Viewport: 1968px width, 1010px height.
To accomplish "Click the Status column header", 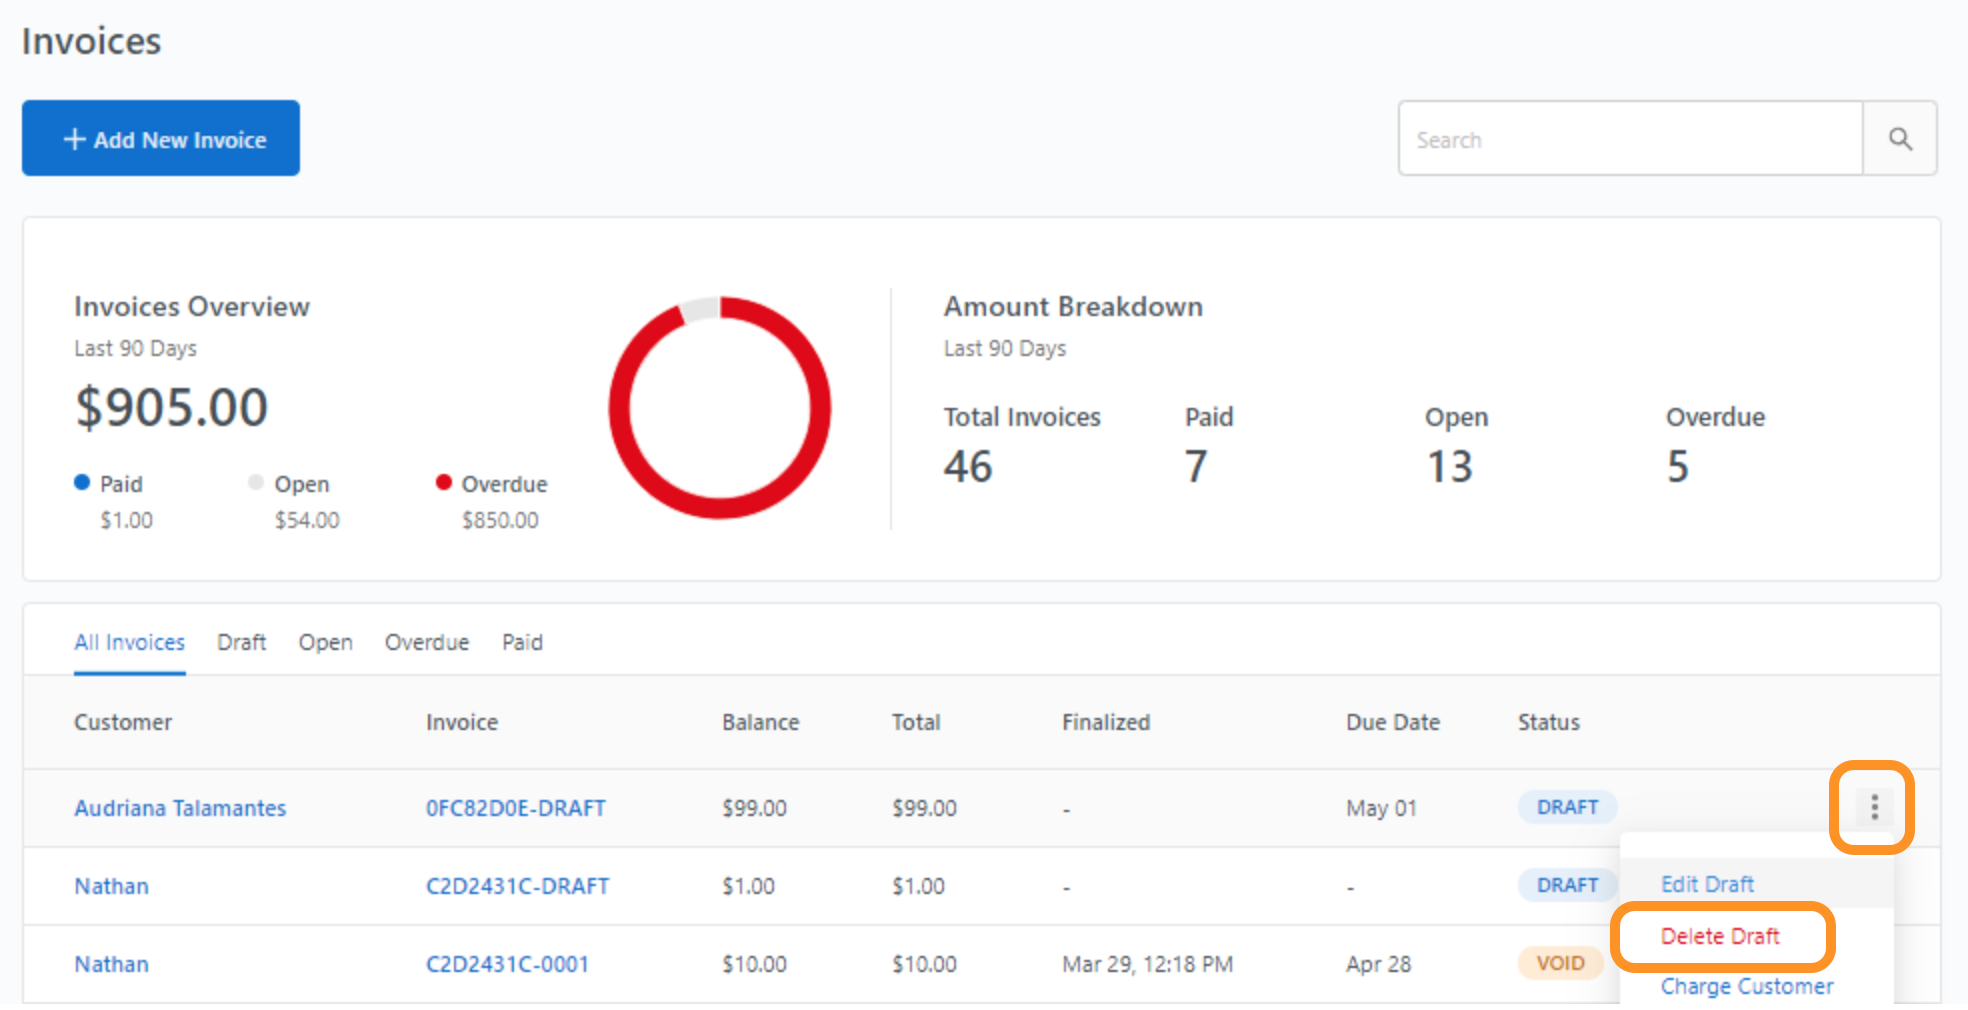I will click(1549, 722).
